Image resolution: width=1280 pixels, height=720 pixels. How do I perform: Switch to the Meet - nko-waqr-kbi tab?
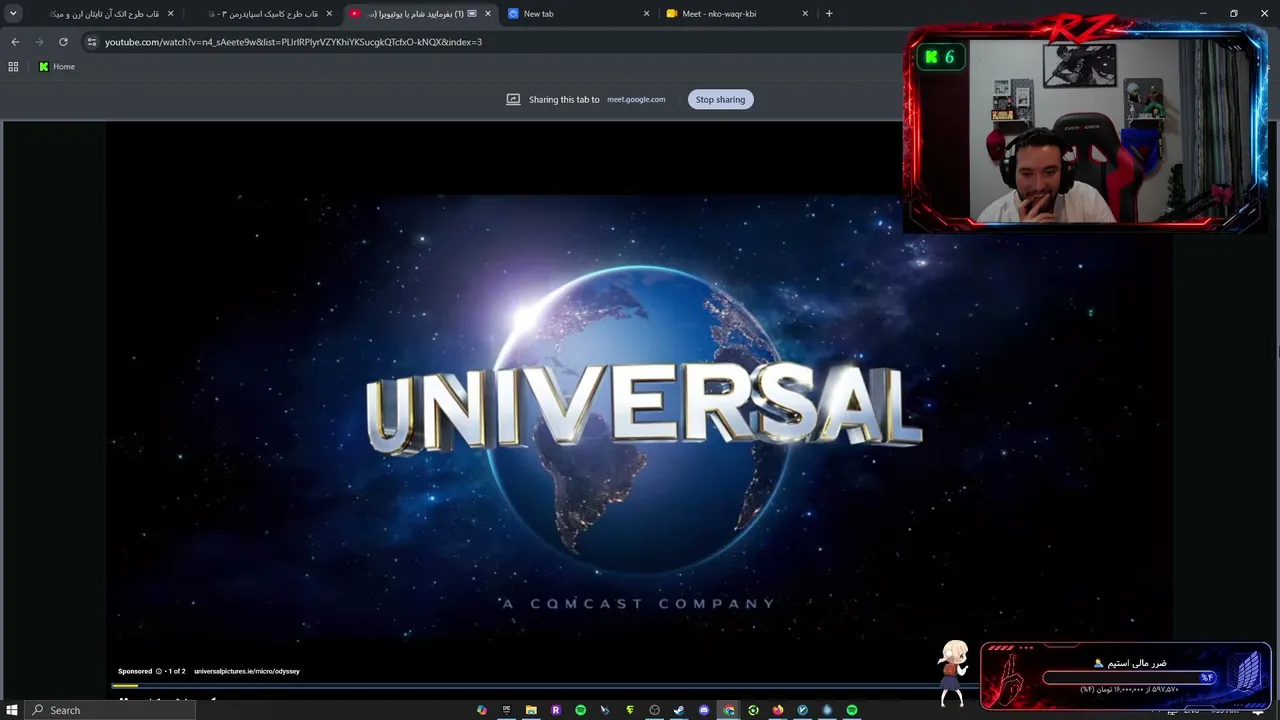pyautogui.click(x=737, y=14)
